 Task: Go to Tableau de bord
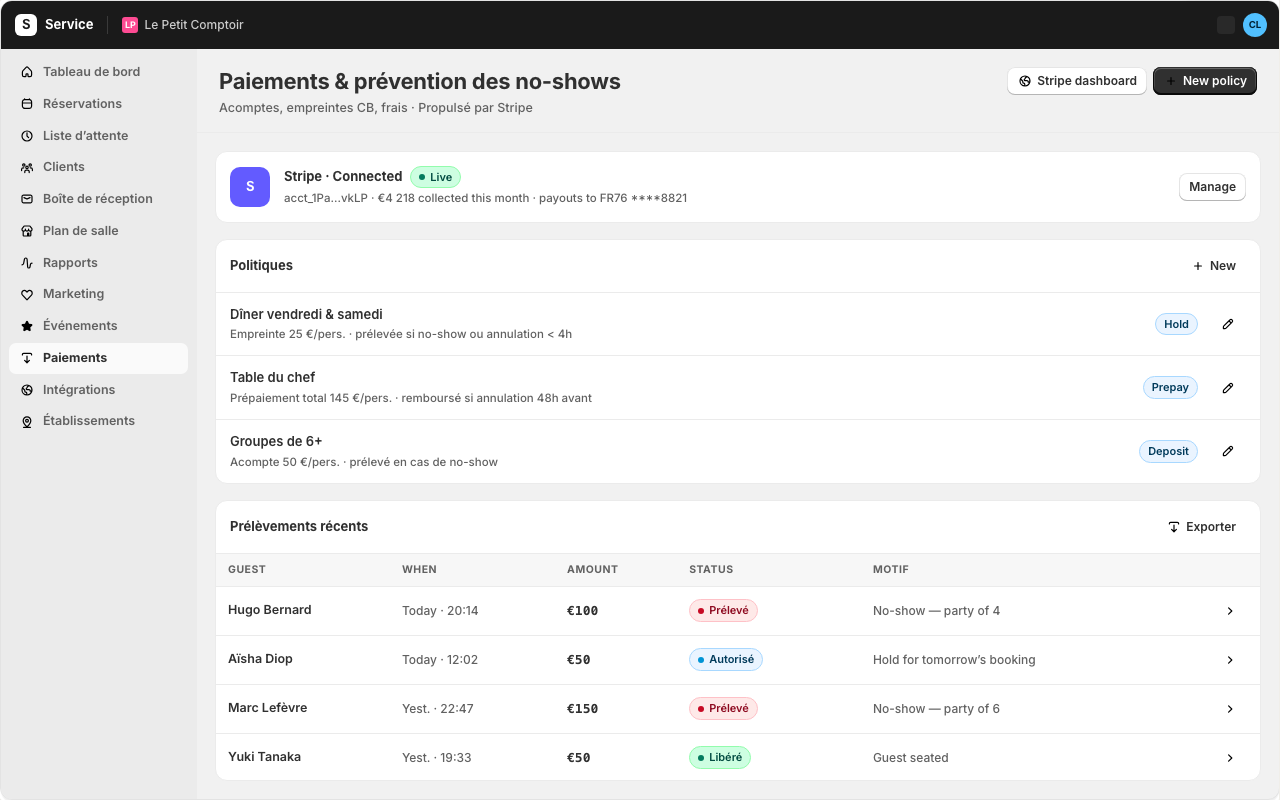pos(98,72)
